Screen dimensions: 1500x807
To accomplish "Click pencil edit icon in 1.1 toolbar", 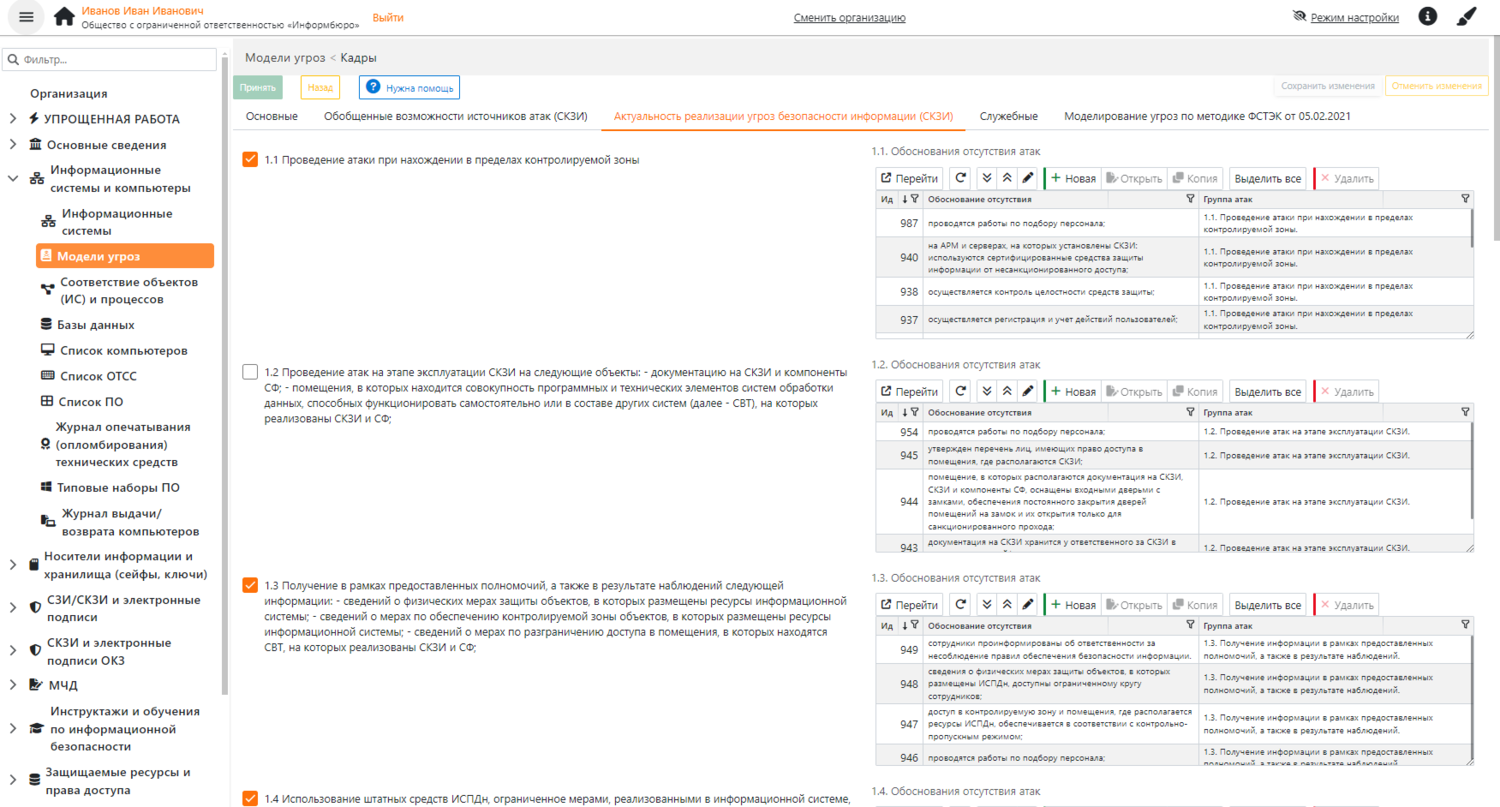I will tap(1028, 179).
